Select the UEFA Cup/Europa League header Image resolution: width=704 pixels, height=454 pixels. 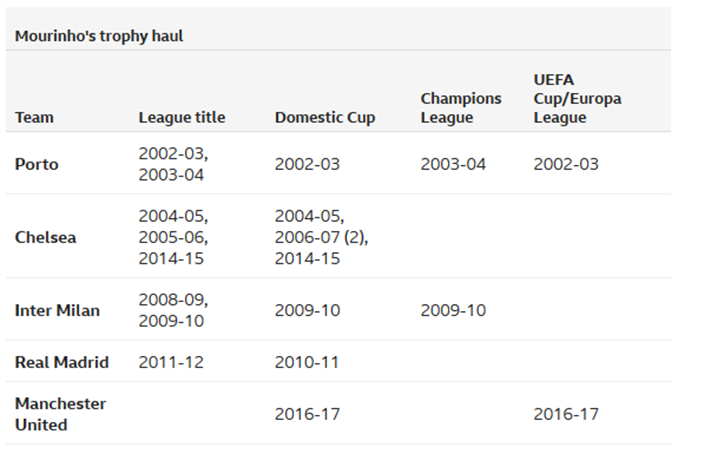point(577,98)
